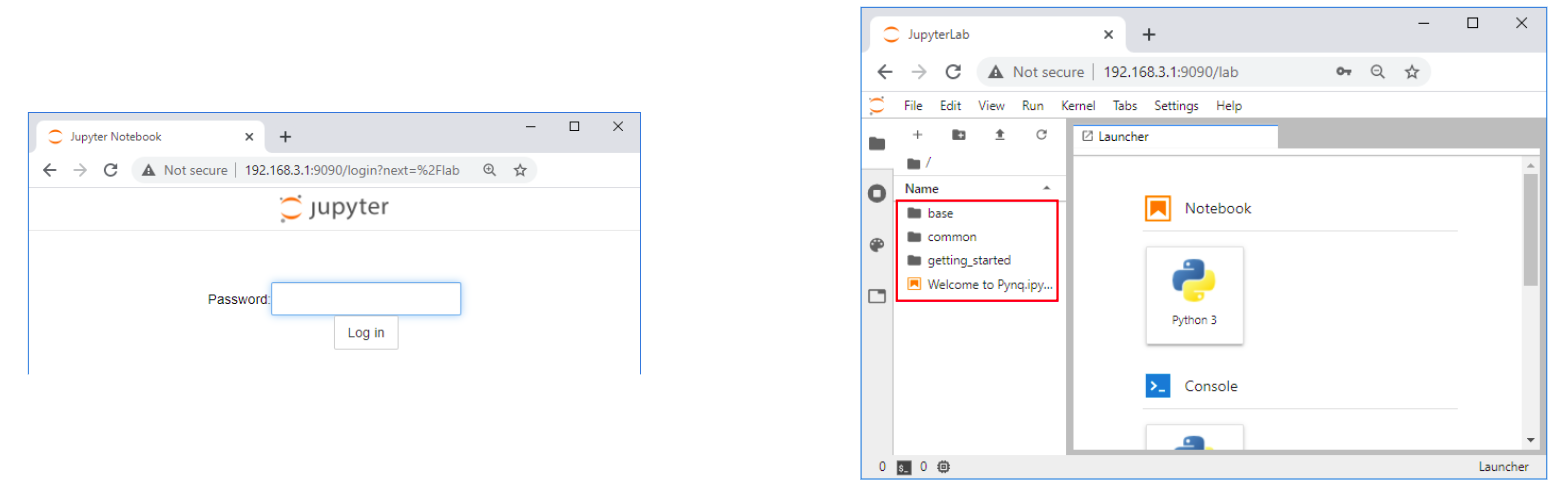Go forward in Jupyter Notebook browser window
Screen dimensions: 1561x489
pos(81,170)
